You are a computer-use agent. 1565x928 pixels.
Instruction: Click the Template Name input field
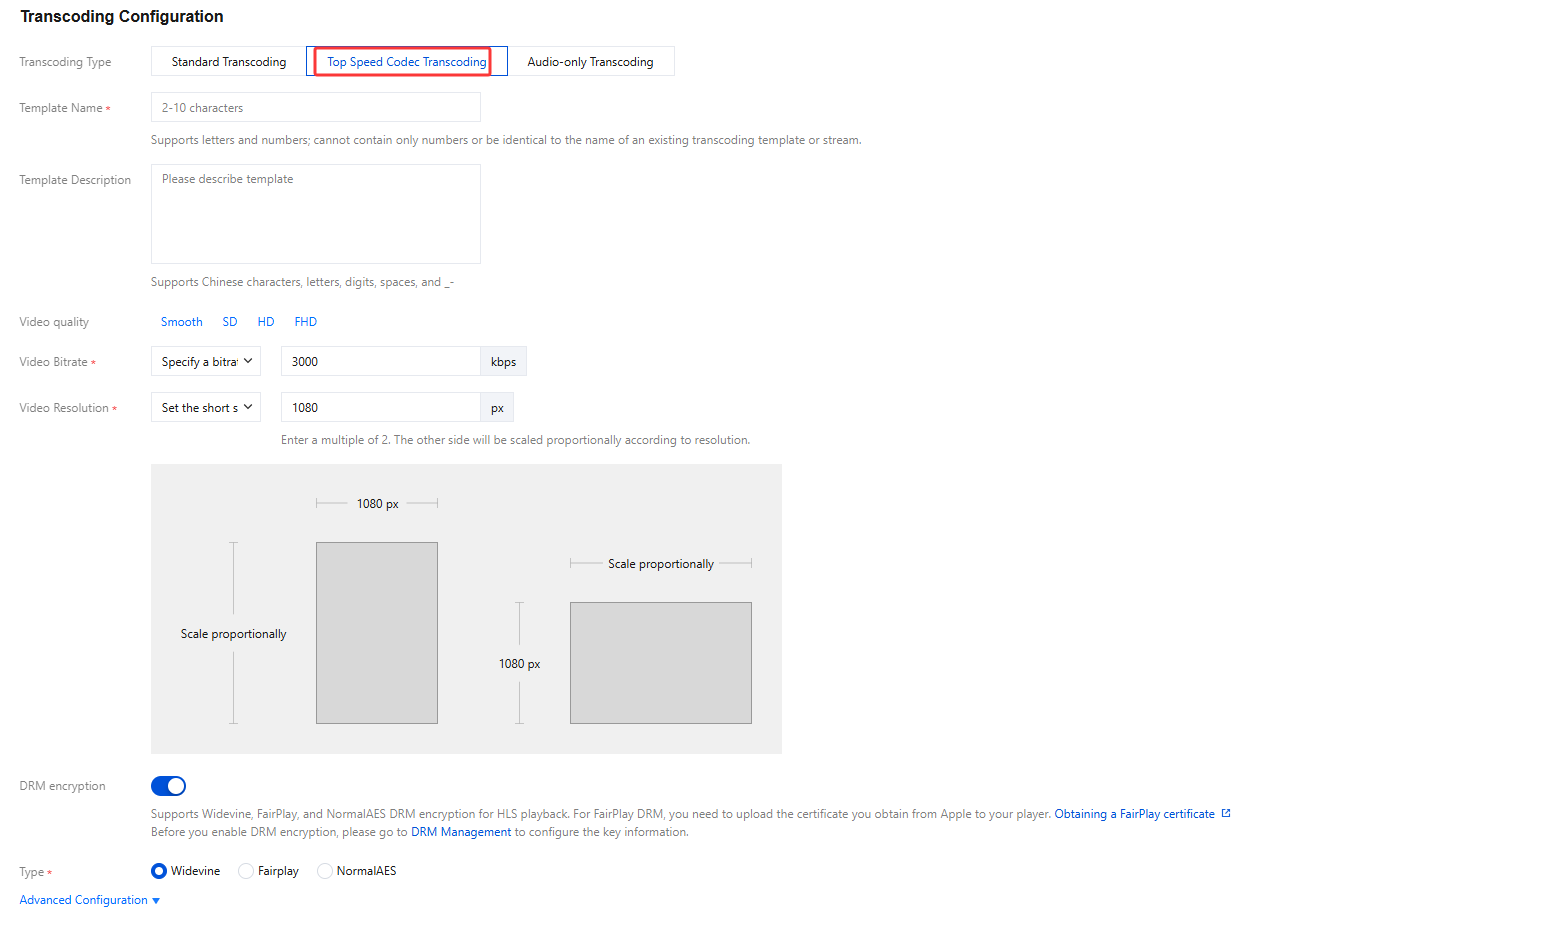pos(315,108)
